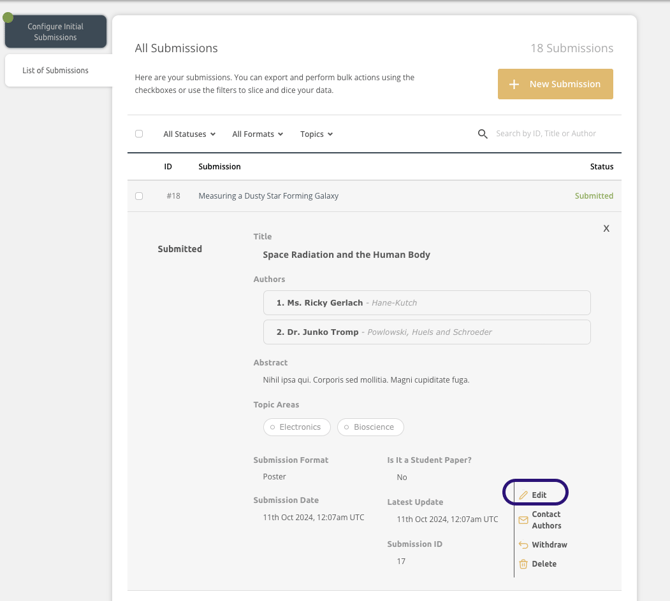Viewport: 670px width, 601px height.
Task: Click the pencil Edit icon
Action: click(x=523, y=495)
